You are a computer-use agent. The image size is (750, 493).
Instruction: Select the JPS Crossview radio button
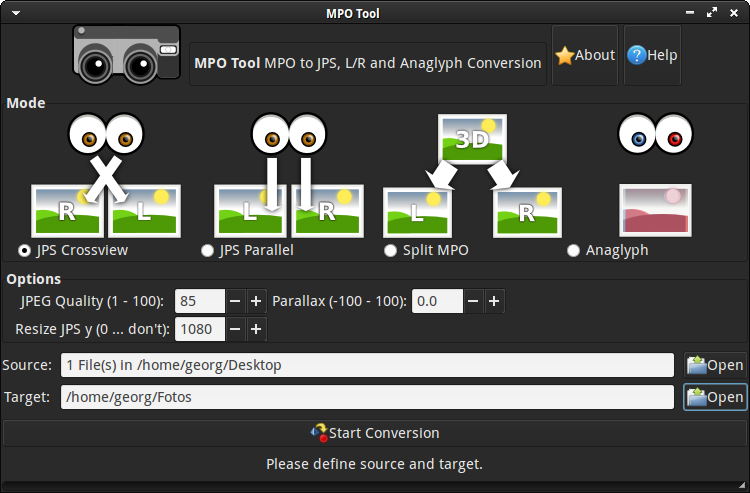24,250
